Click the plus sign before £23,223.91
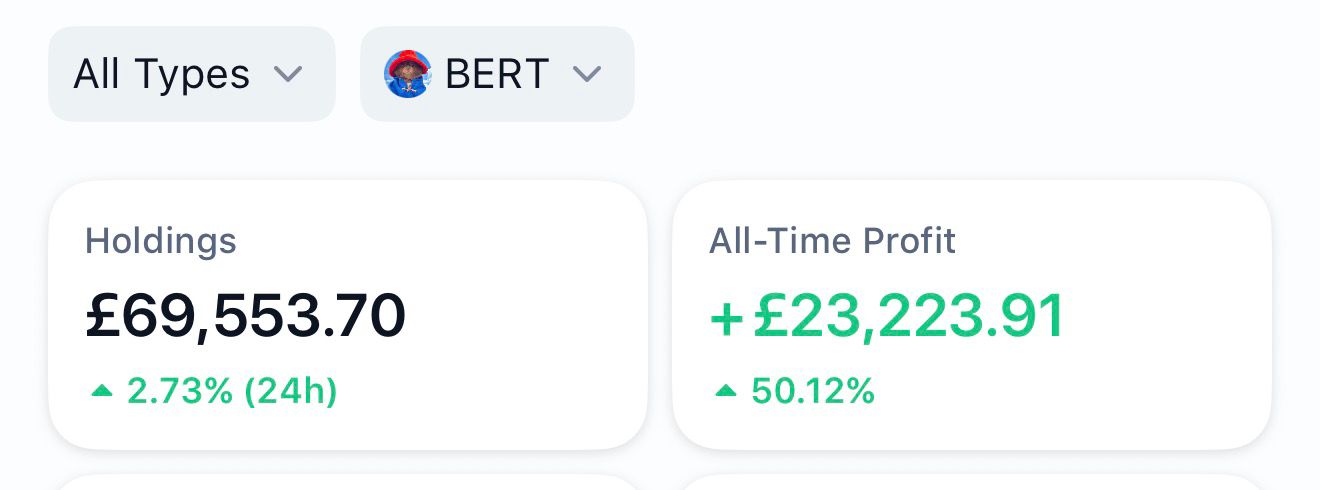 (x=726, y=317)
